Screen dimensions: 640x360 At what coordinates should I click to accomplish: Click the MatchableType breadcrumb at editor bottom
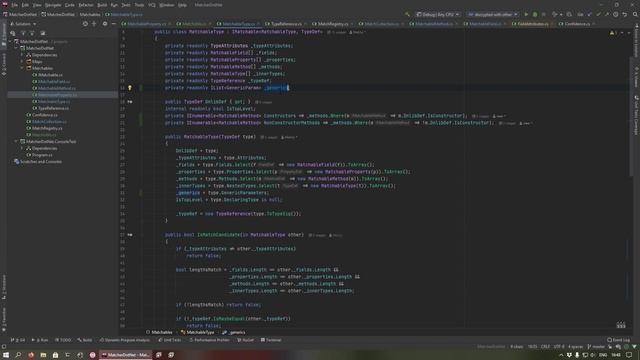(198, 333)
